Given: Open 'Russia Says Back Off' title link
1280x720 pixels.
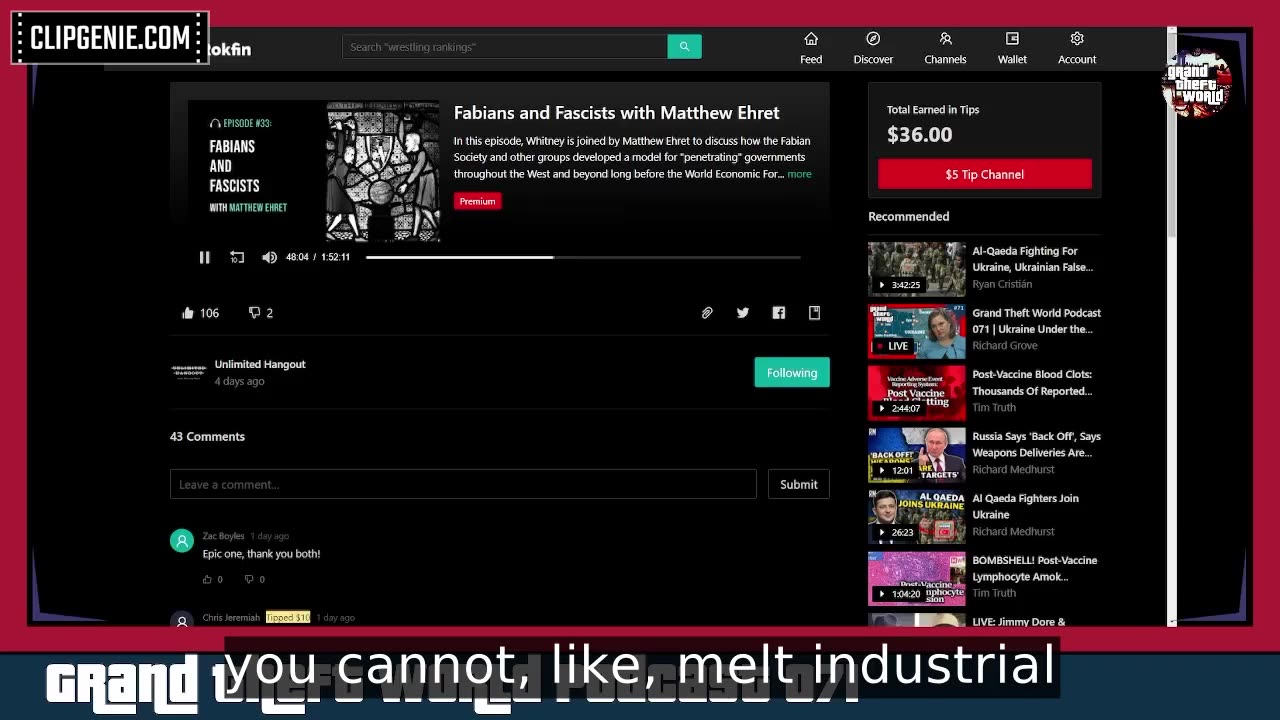Looking at the screenshot, I should pyautogui.click(x=1036, y=445).
